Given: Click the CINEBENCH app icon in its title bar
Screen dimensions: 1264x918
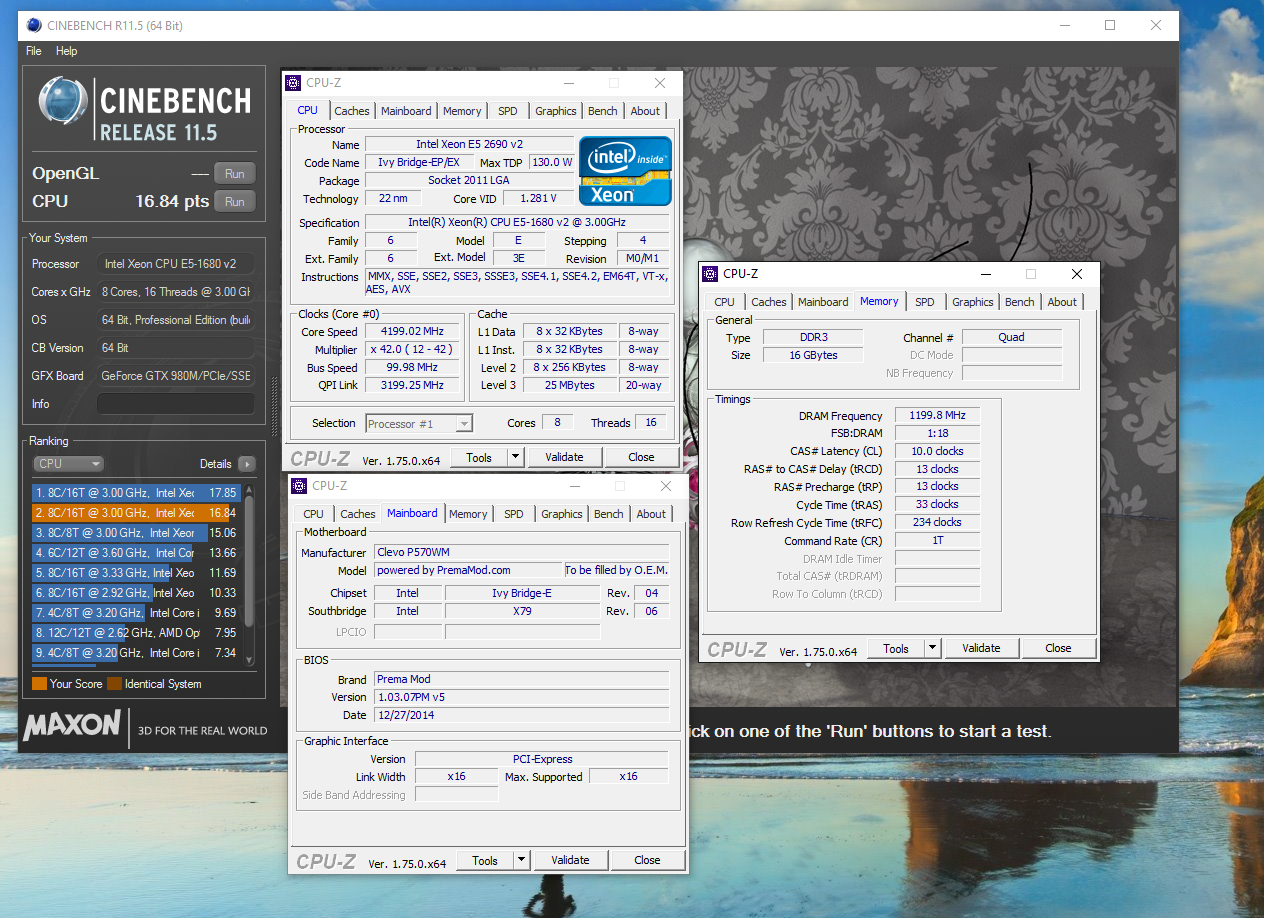Looking at the screenshot, I should [32, 25].
